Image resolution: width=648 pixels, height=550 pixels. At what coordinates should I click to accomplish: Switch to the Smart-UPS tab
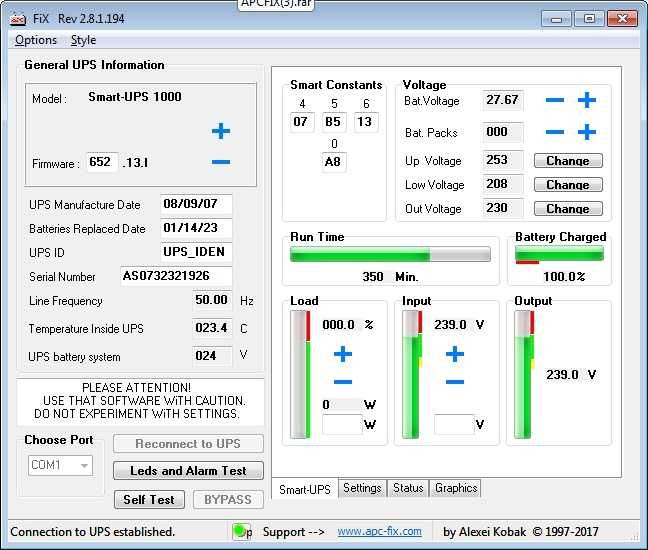coord(305,489)
